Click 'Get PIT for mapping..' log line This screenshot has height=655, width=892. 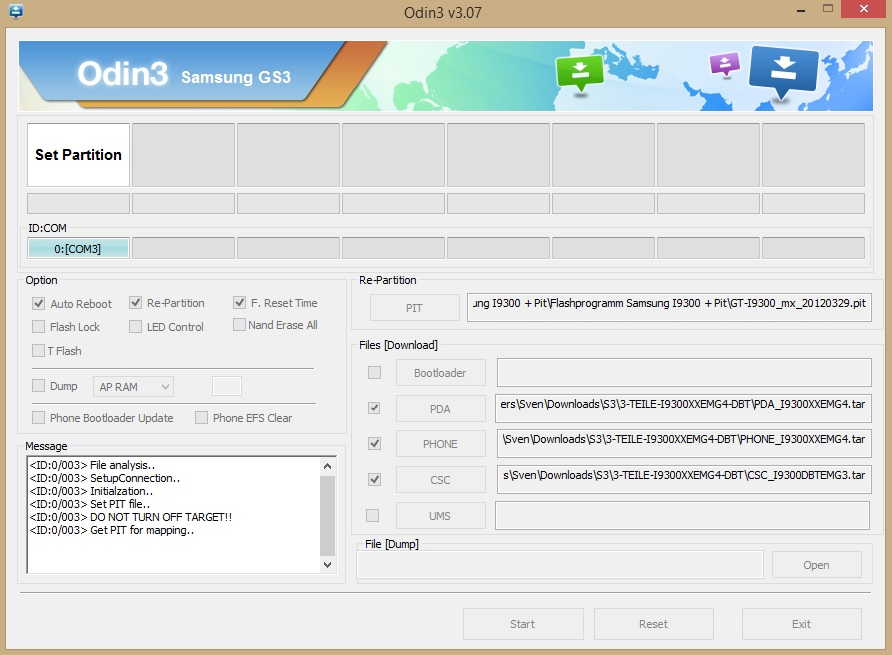click(112, 530)
